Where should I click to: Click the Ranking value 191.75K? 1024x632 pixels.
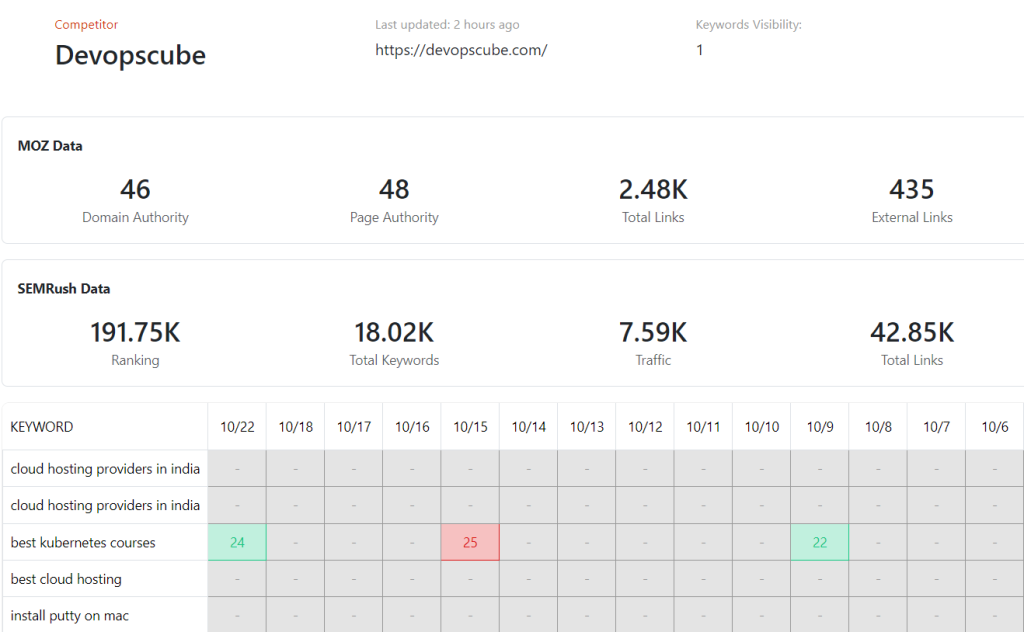135,332
